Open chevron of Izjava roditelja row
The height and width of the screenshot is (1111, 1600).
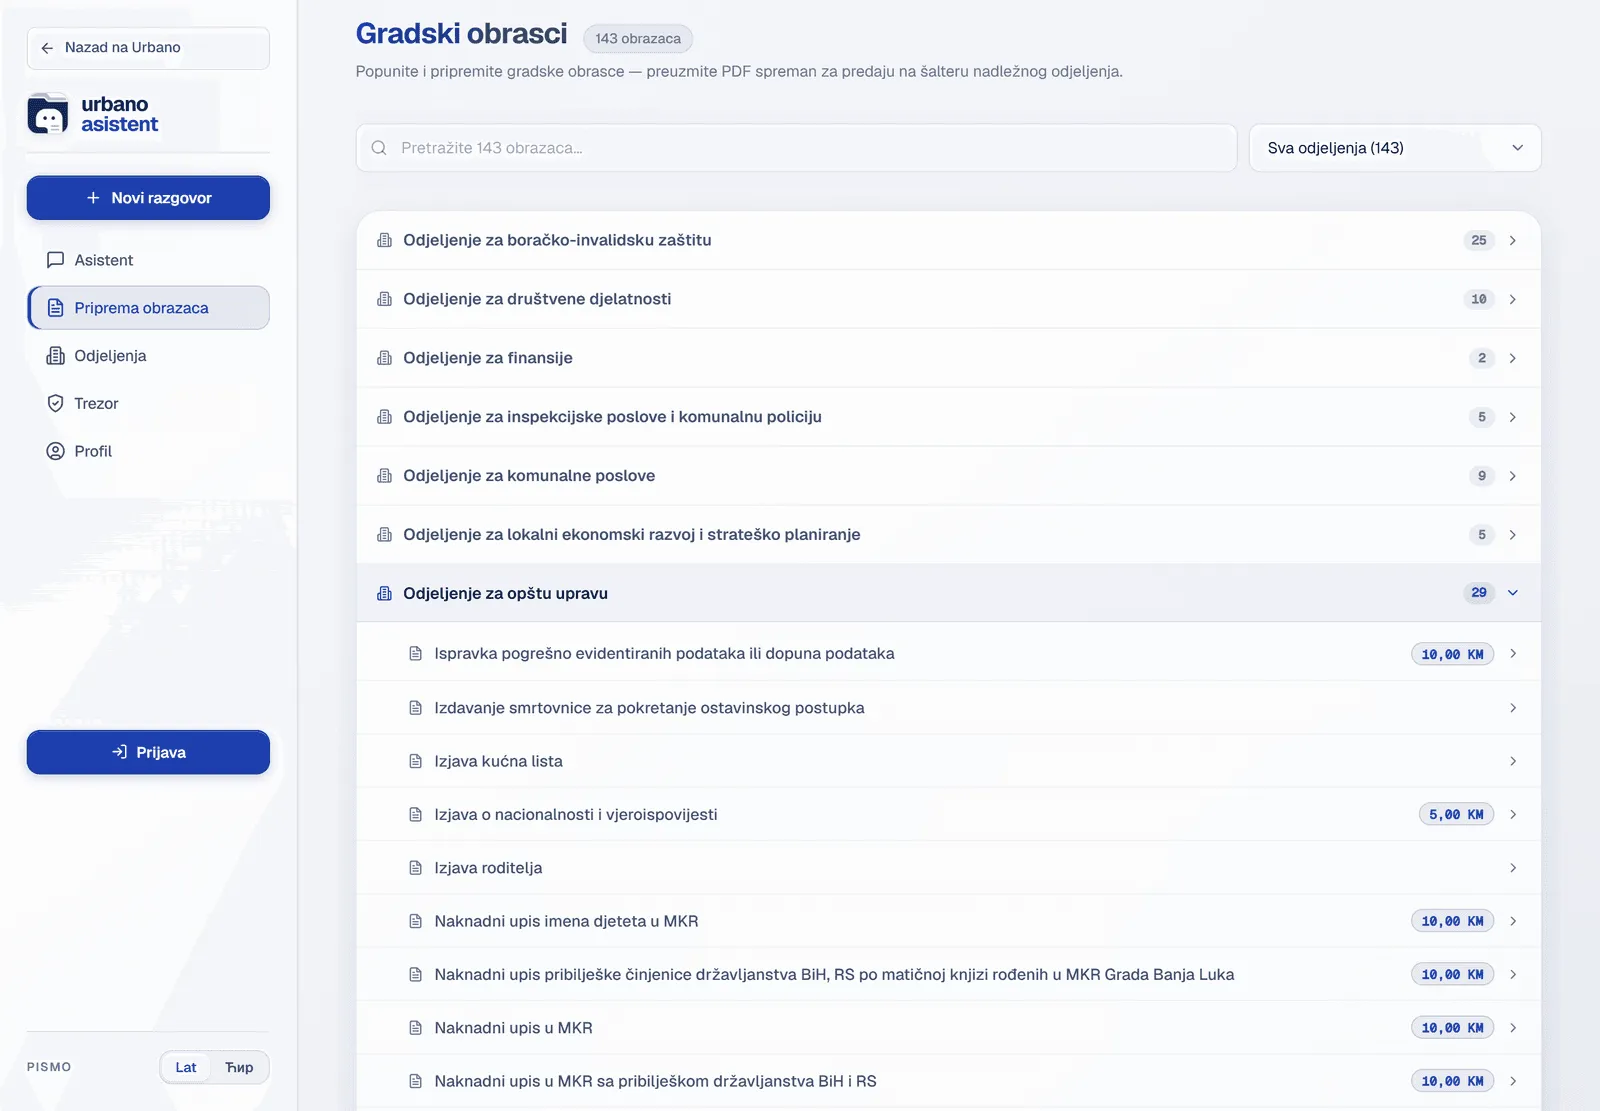coord(1513,868)
